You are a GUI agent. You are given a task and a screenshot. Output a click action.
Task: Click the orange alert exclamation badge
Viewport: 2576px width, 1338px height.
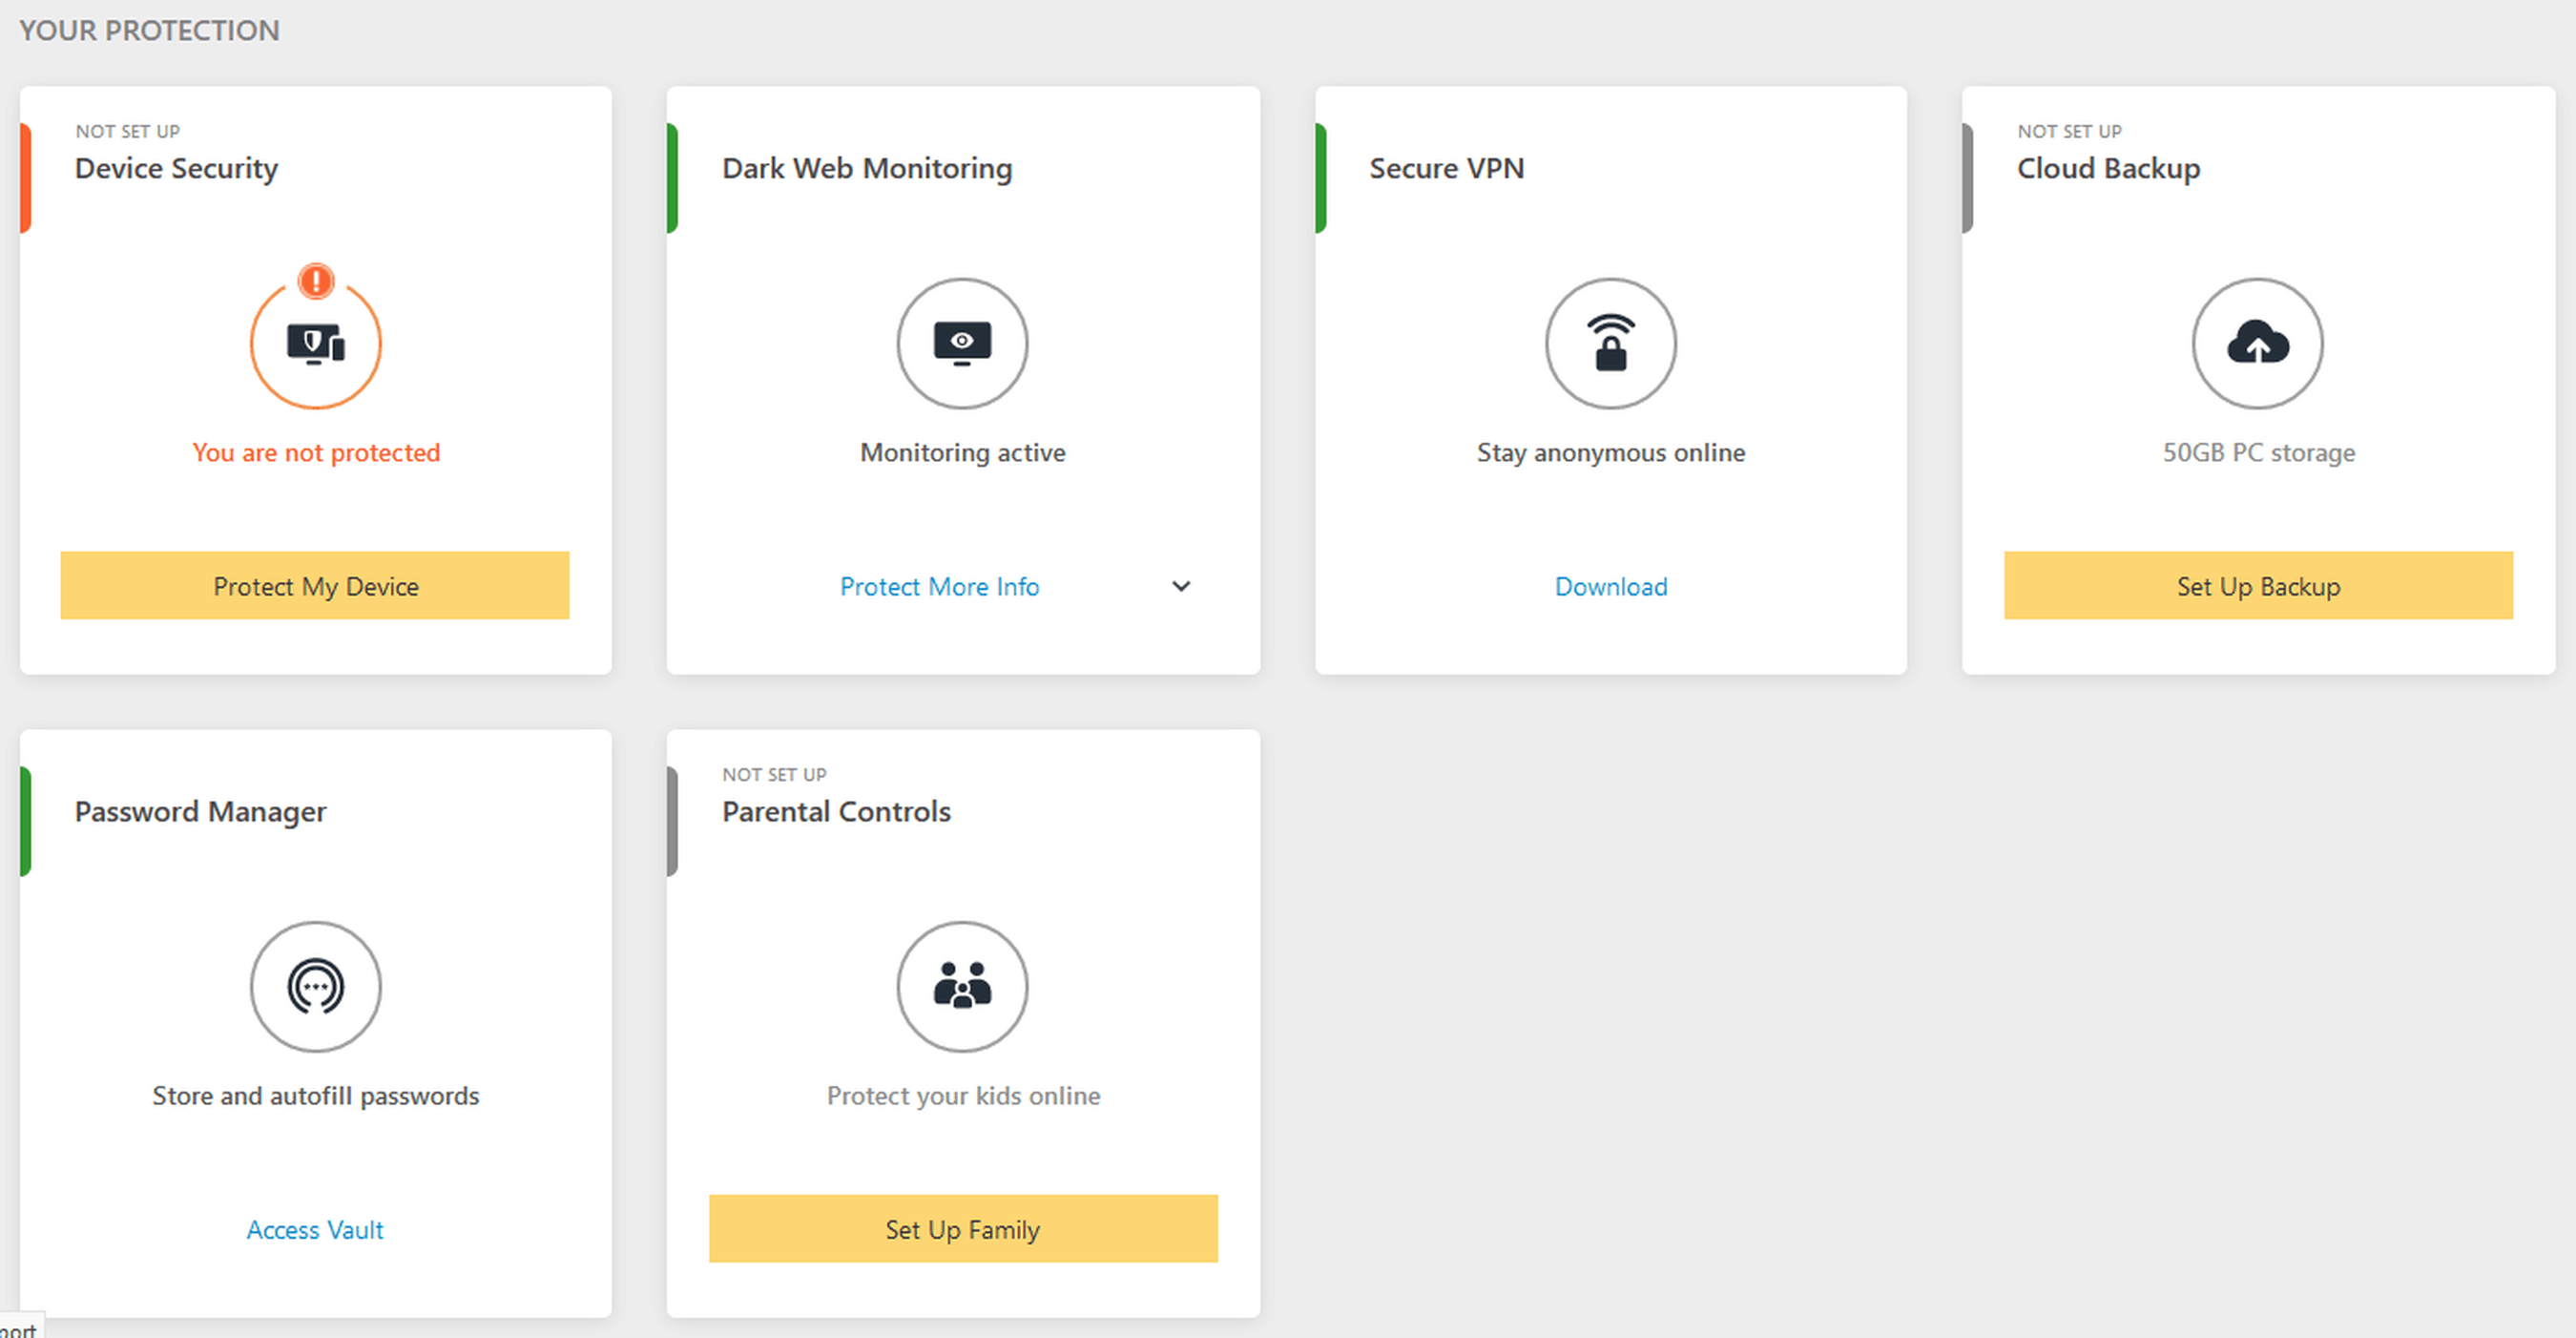pos(316,281)
